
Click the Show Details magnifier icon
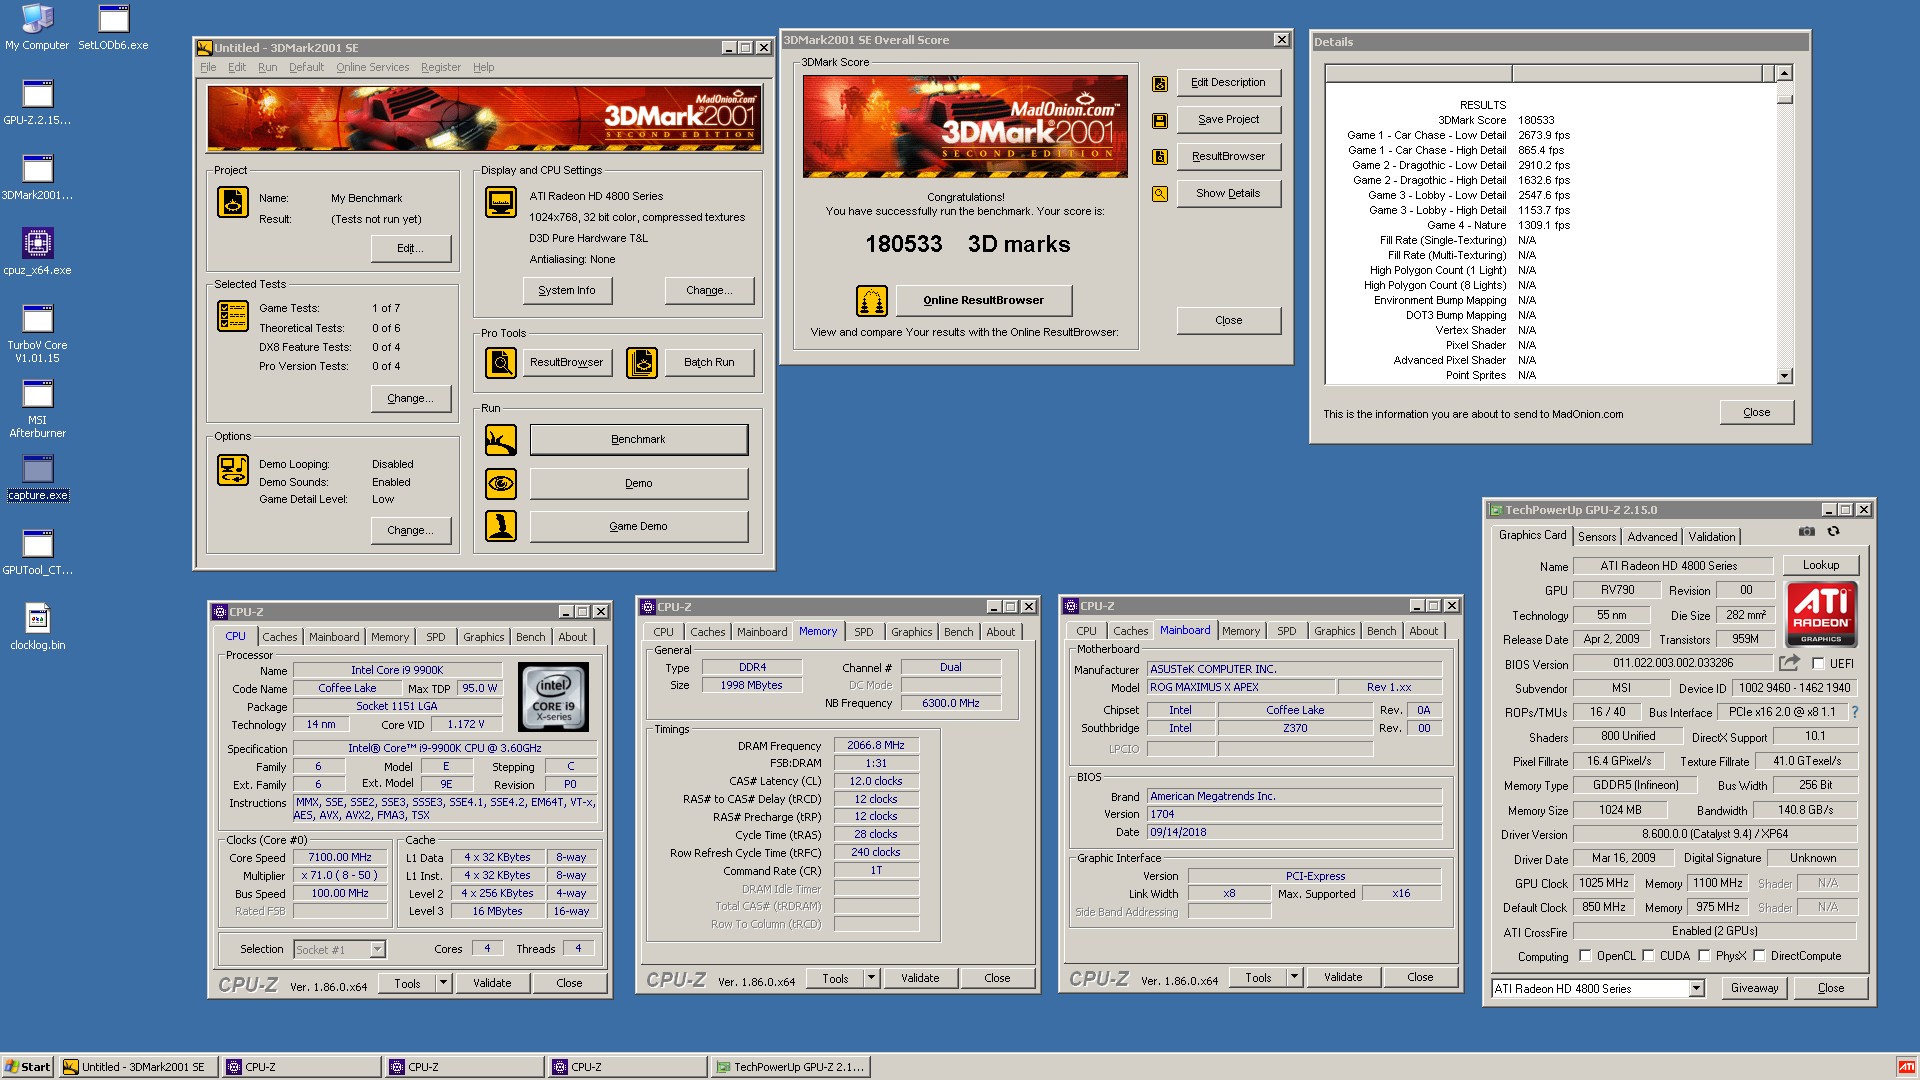1160,194
